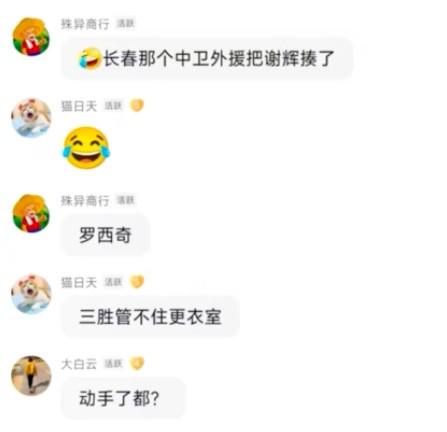Screen dimensions: 447x432
Task: Open the 殊异商行 username above the first message
Action: pyautogui.click(x=85, y=24)
